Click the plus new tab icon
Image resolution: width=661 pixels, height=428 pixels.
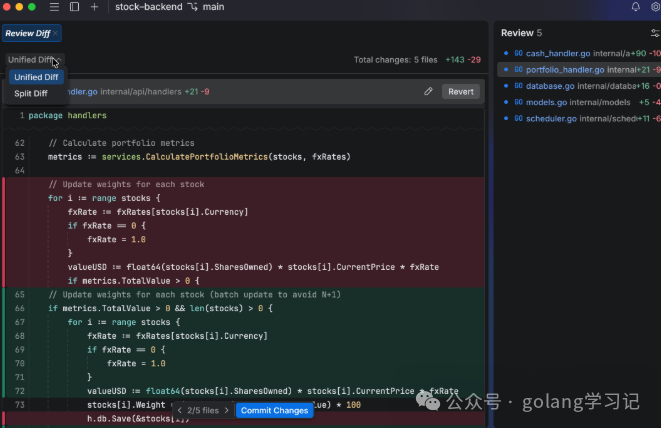pos(94,7)
